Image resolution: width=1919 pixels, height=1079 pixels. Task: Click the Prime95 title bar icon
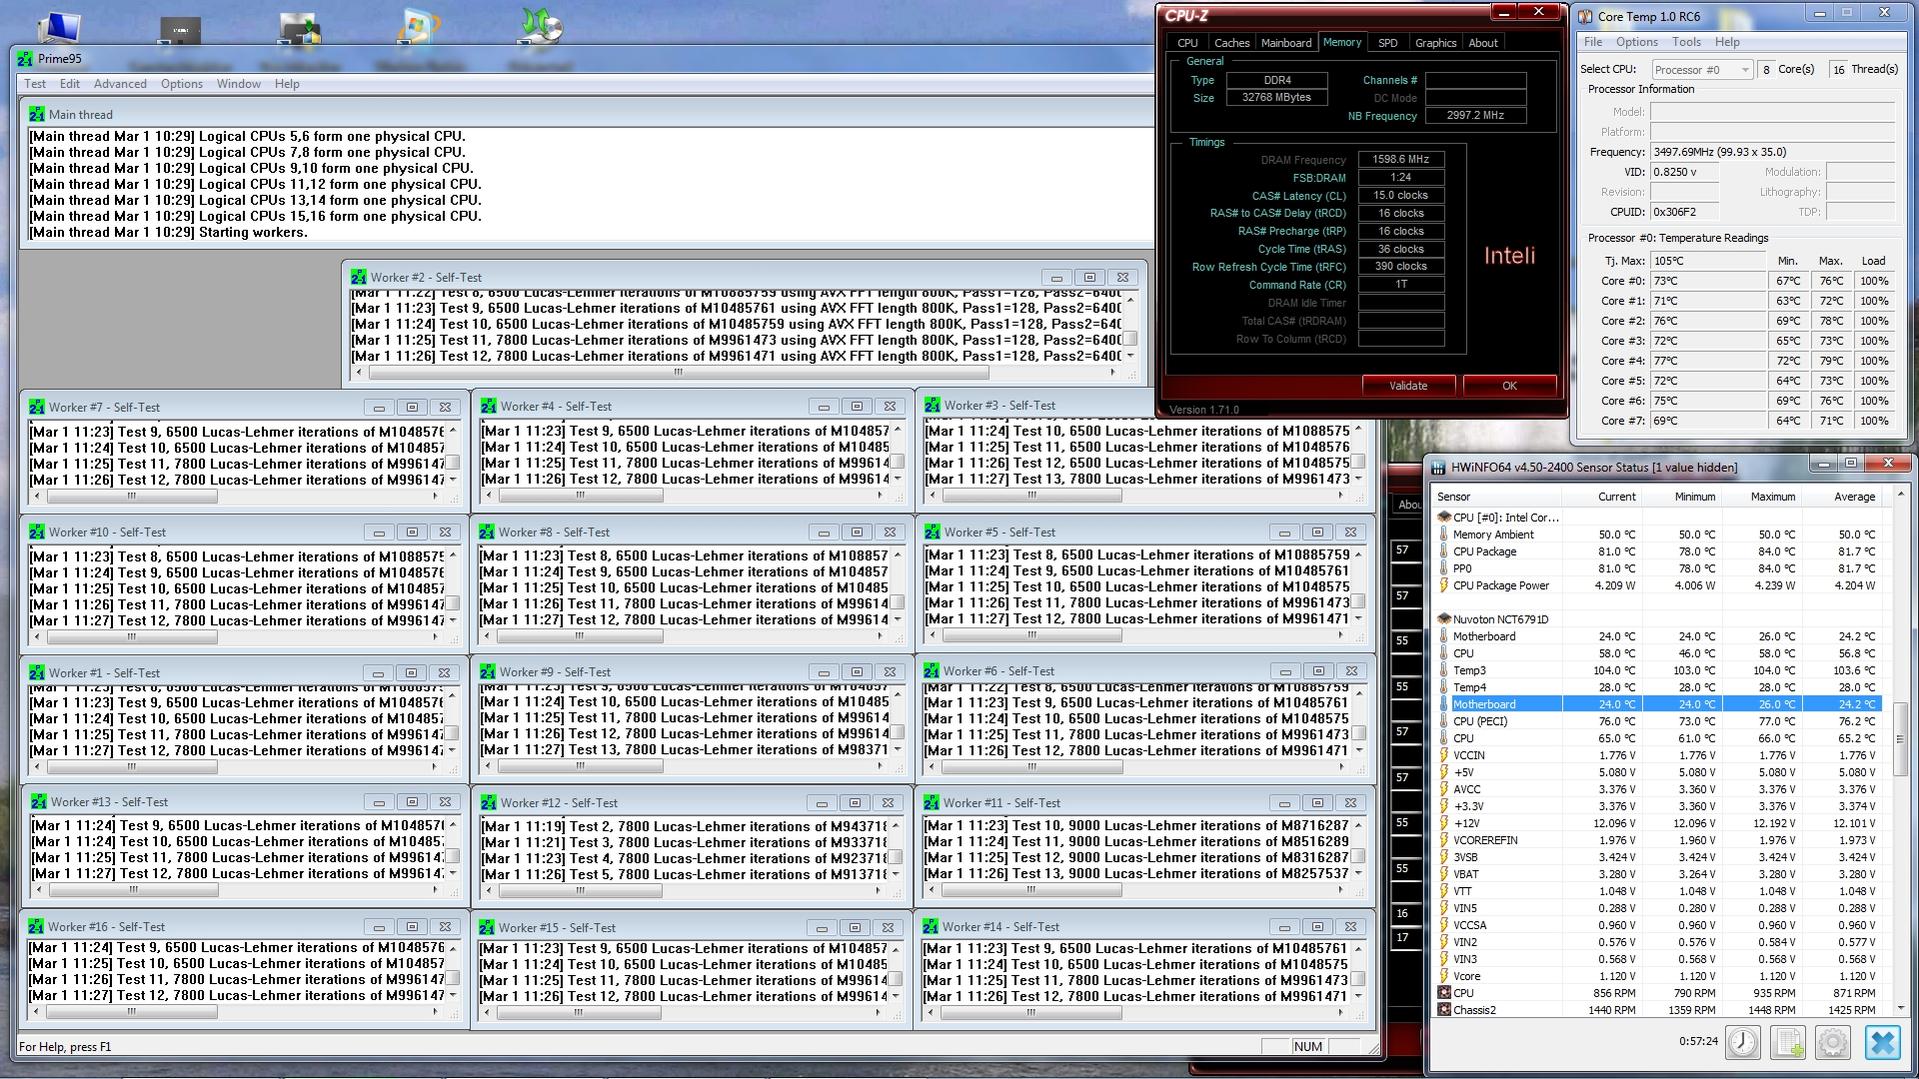point(25,59)
